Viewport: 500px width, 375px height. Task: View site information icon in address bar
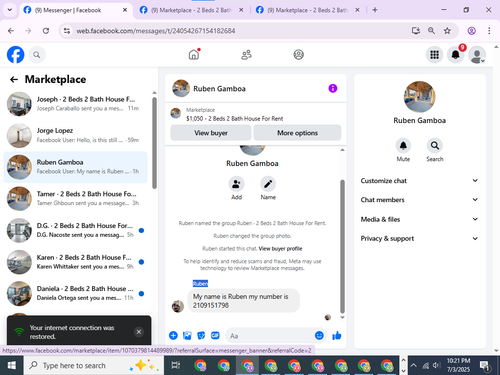coord(67,31)
